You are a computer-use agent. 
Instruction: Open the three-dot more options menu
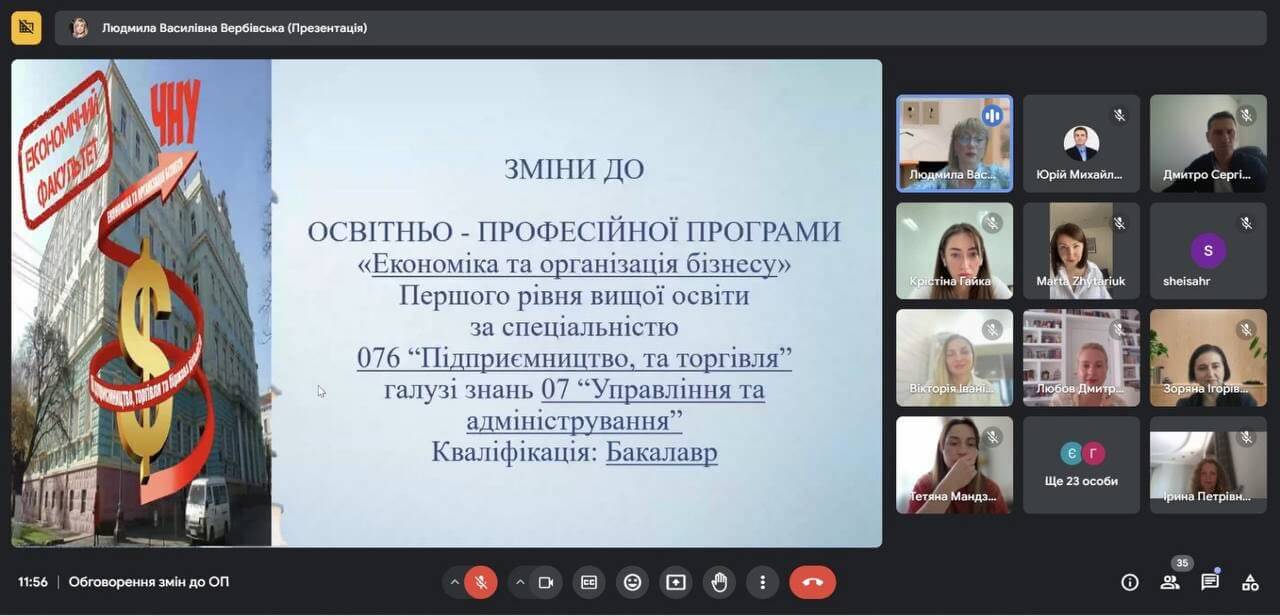coord(762,582)
